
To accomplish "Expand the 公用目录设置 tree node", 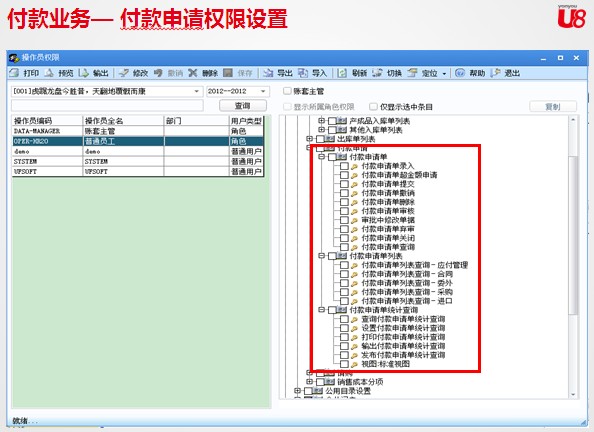I will (297, 390).
